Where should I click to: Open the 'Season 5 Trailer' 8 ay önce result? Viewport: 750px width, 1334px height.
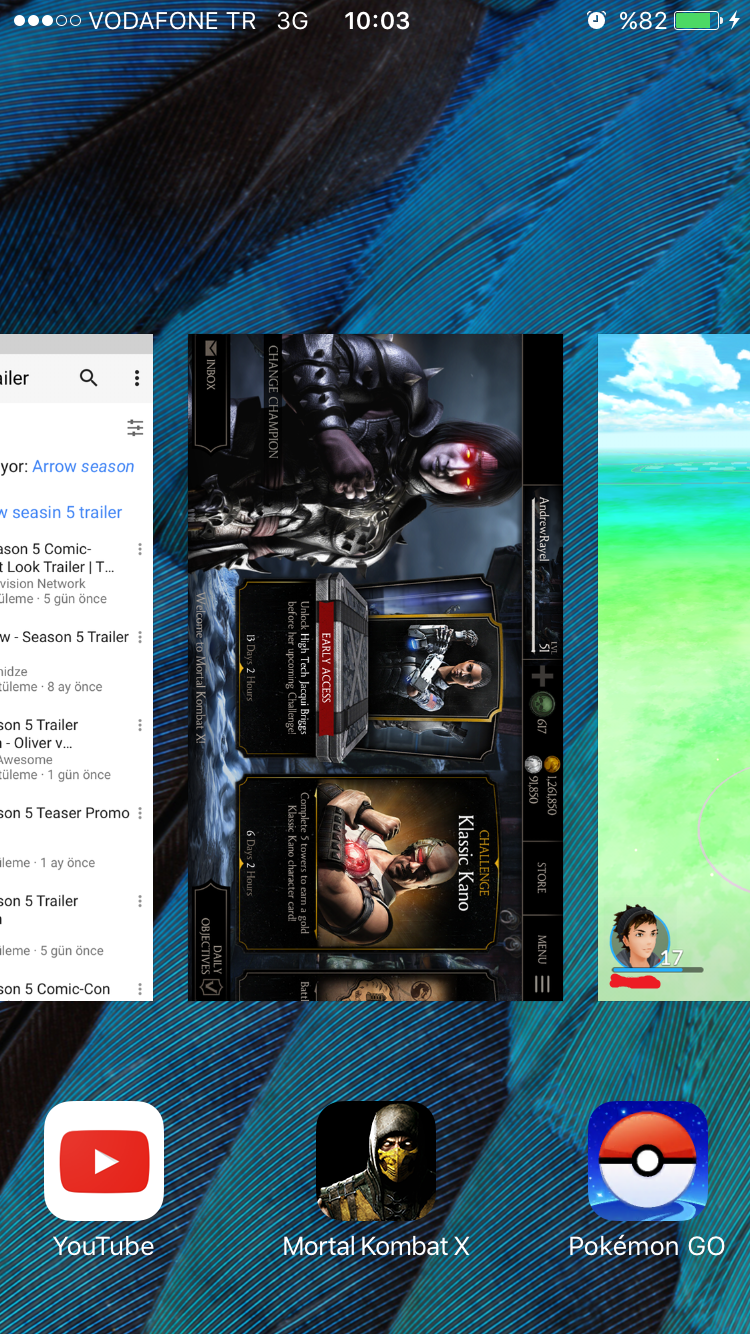click(x=65, y=661)
